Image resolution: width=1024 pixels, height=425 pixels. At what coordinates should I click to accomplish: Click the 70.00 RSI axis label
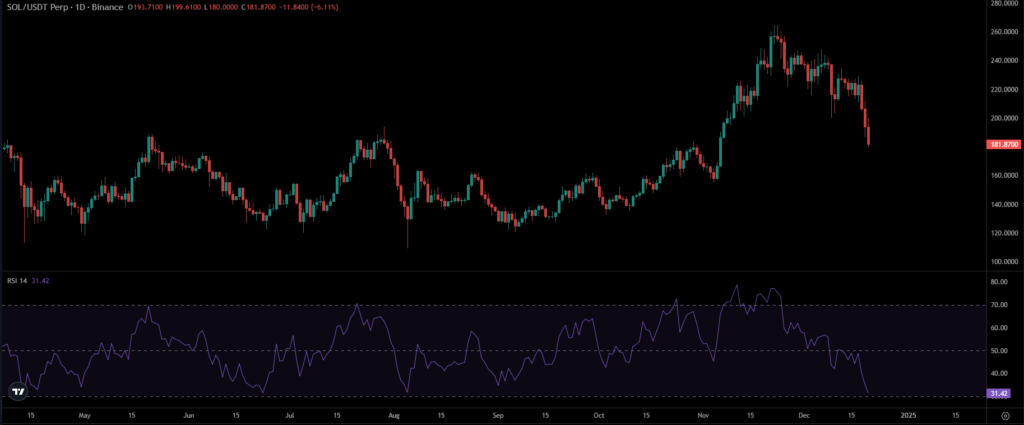click(1000, 305)
